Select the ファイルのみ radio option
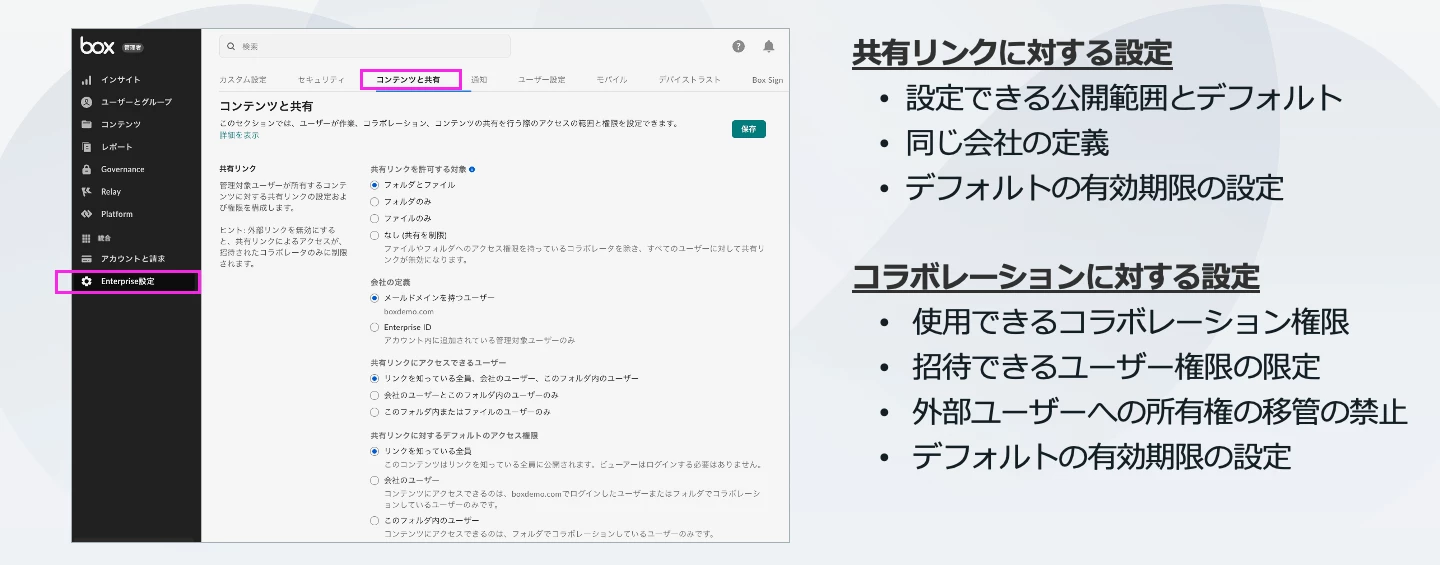This screenshot has width=1440, height=565. click(x=375, y=218)
